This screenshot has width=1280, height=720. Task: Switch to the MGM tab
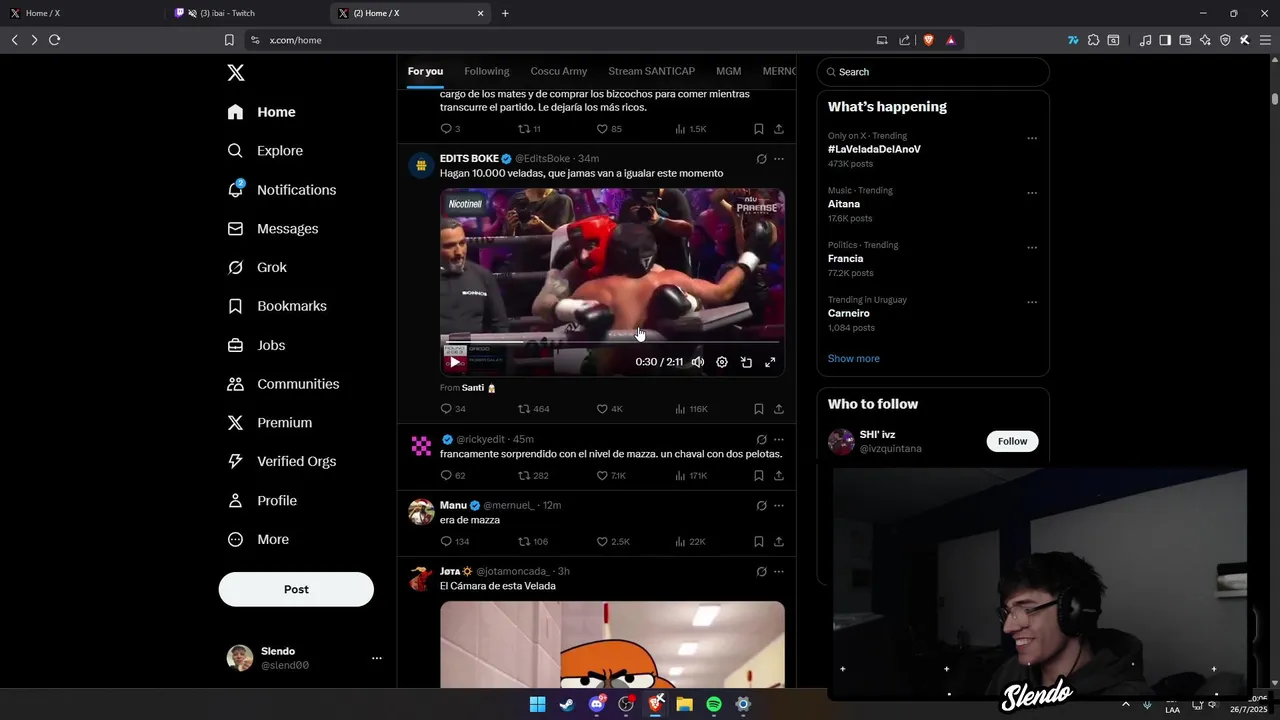pos(728,71)
